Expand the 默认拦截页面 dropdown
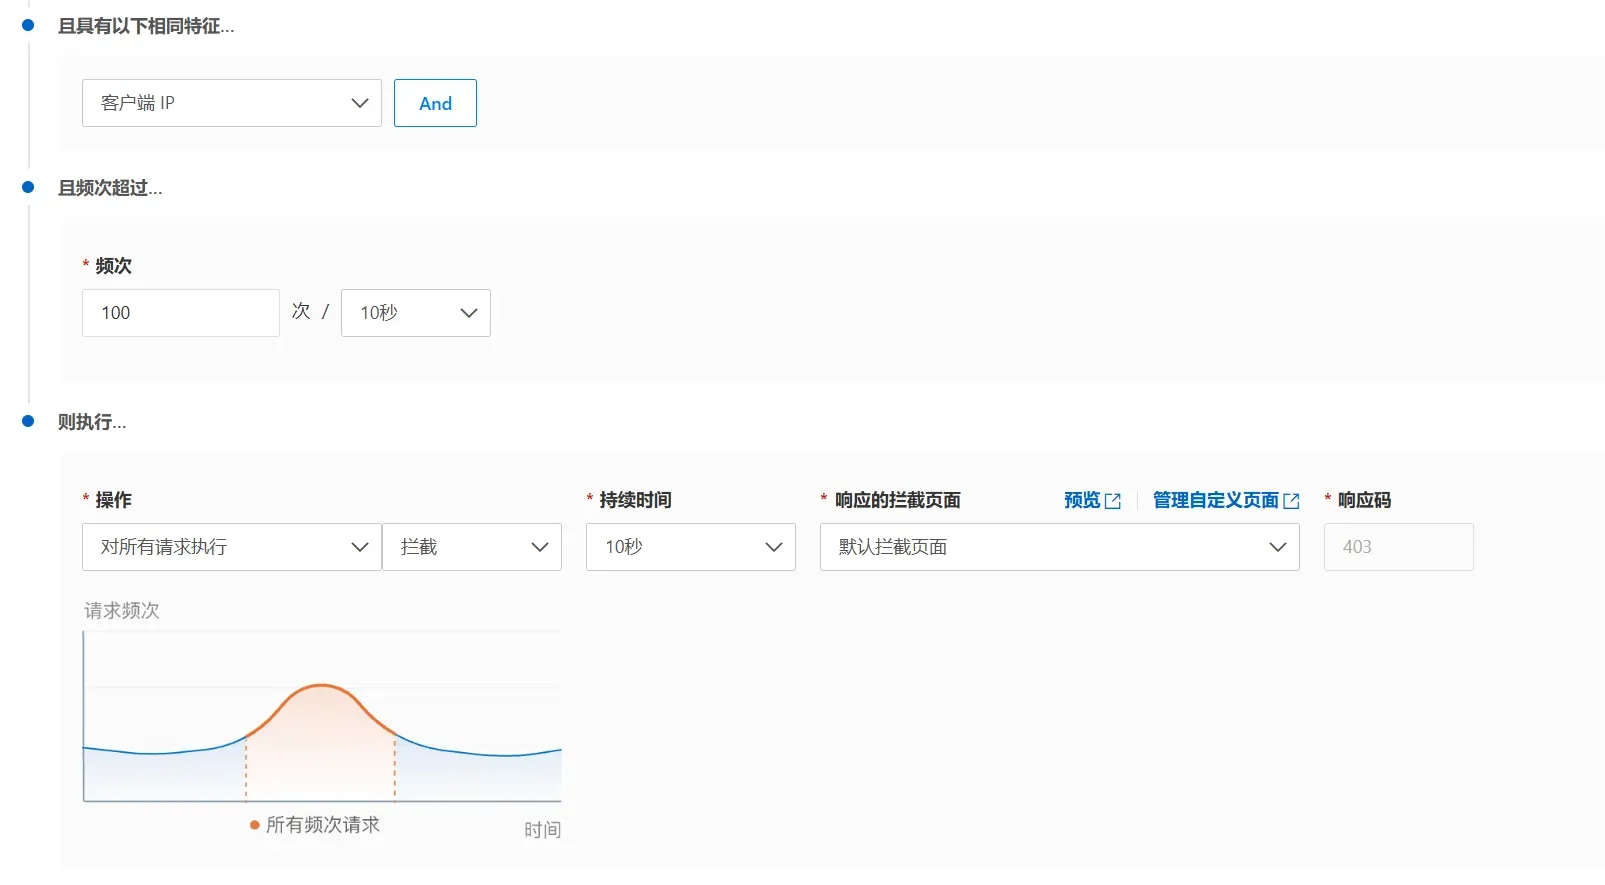The width and height of the screenshot is (1605, 885). click(x=1060, y=547)
